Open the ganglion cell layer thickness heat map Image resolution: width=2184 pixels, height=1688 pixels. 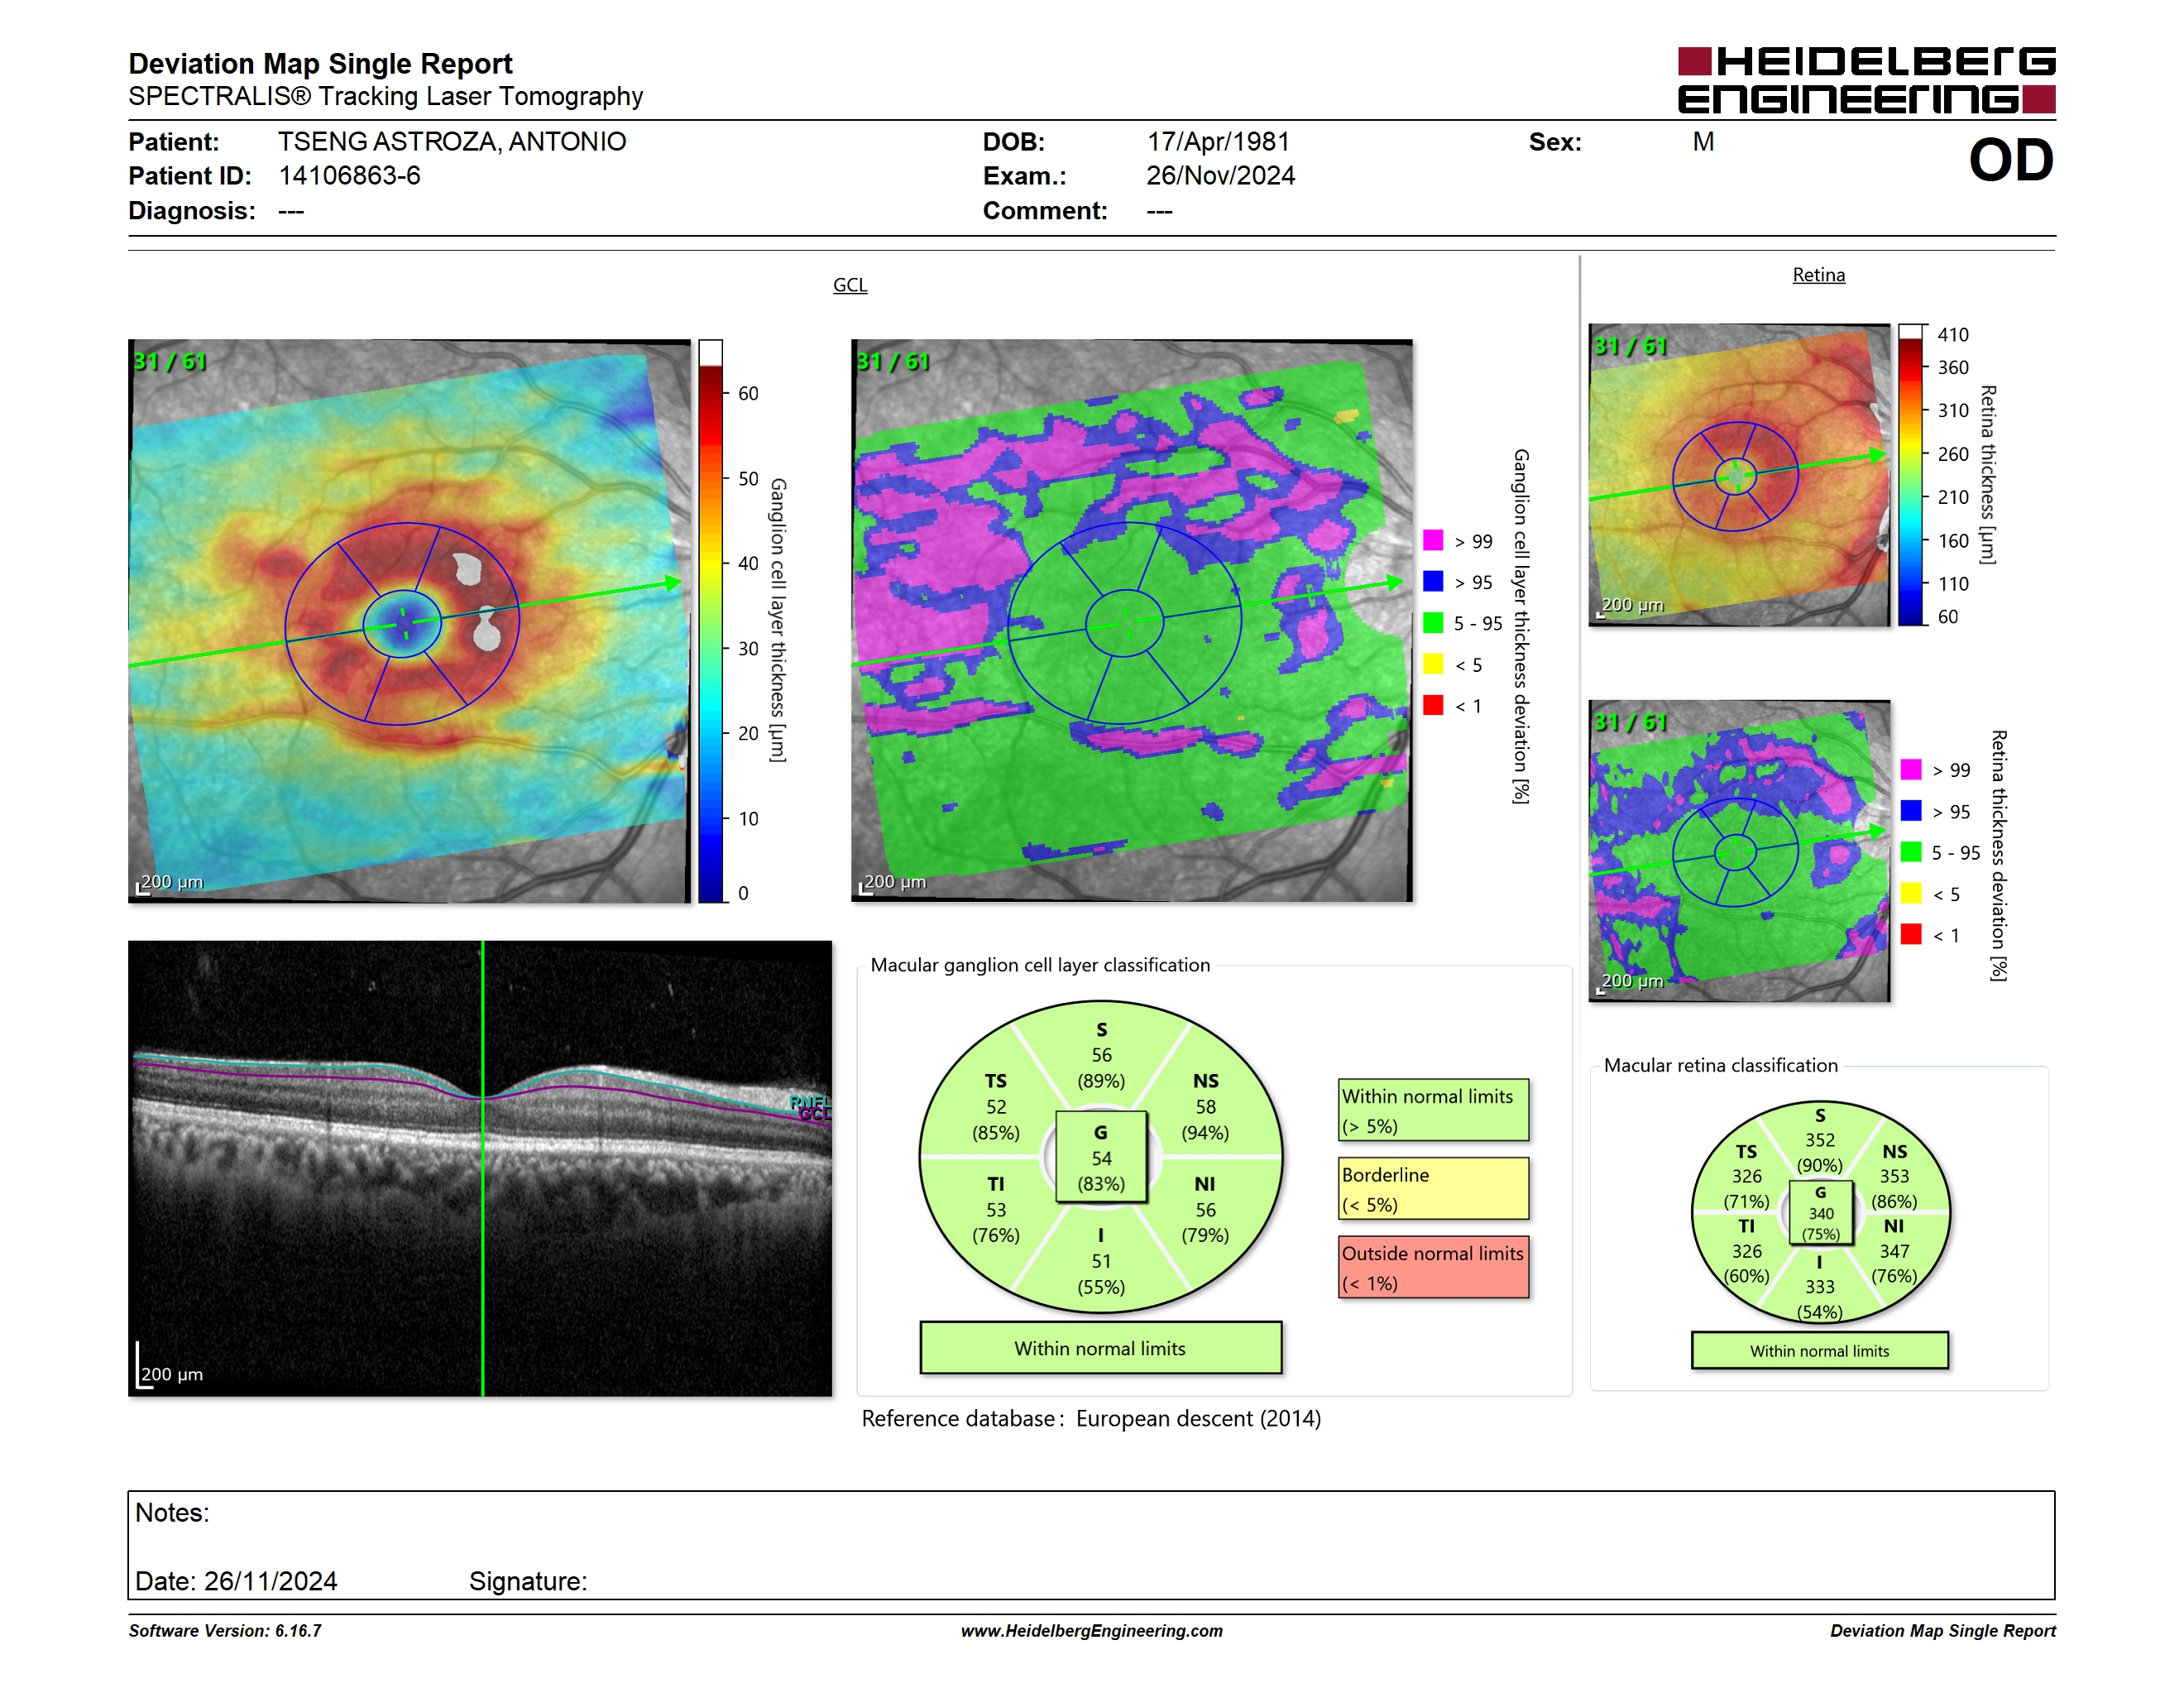(409, 621)
